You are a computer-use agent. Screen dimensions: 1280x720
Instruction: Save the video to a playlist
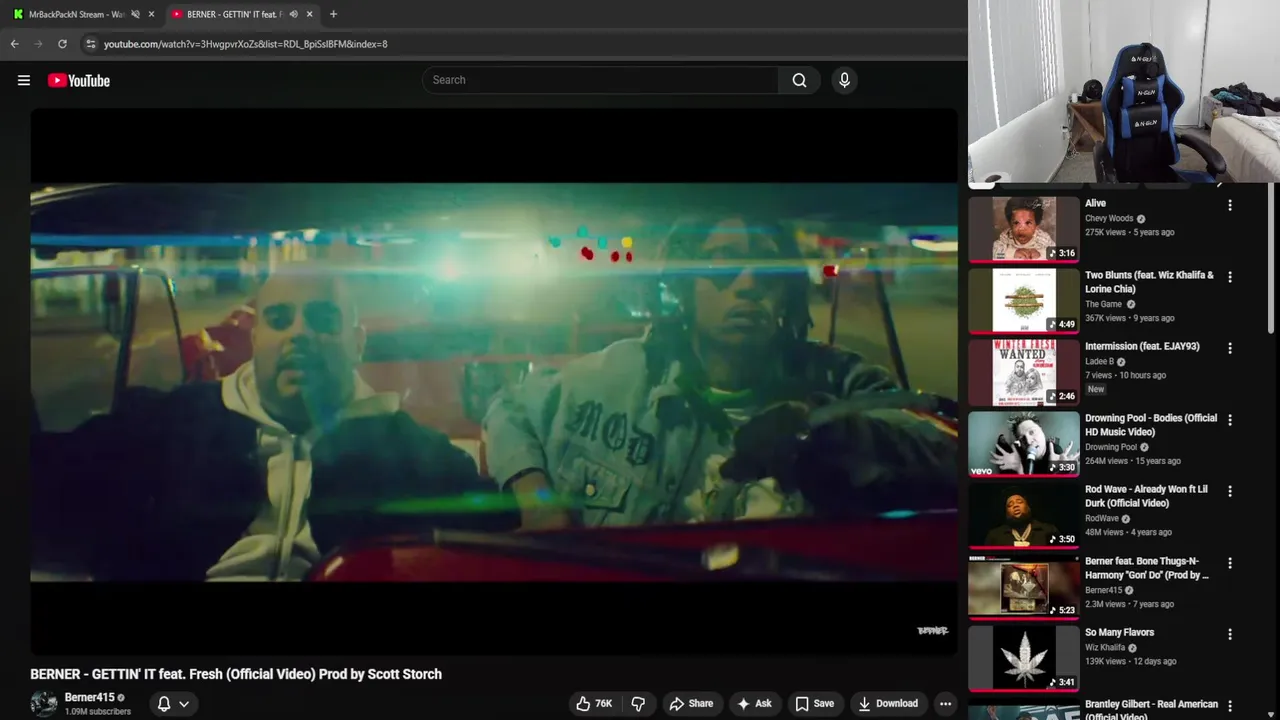click(x=814, y=704)
